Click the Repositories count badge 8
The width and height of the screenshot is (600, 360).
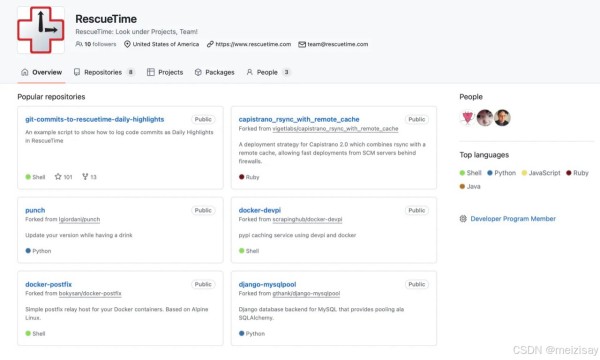(x=130, y=72)
